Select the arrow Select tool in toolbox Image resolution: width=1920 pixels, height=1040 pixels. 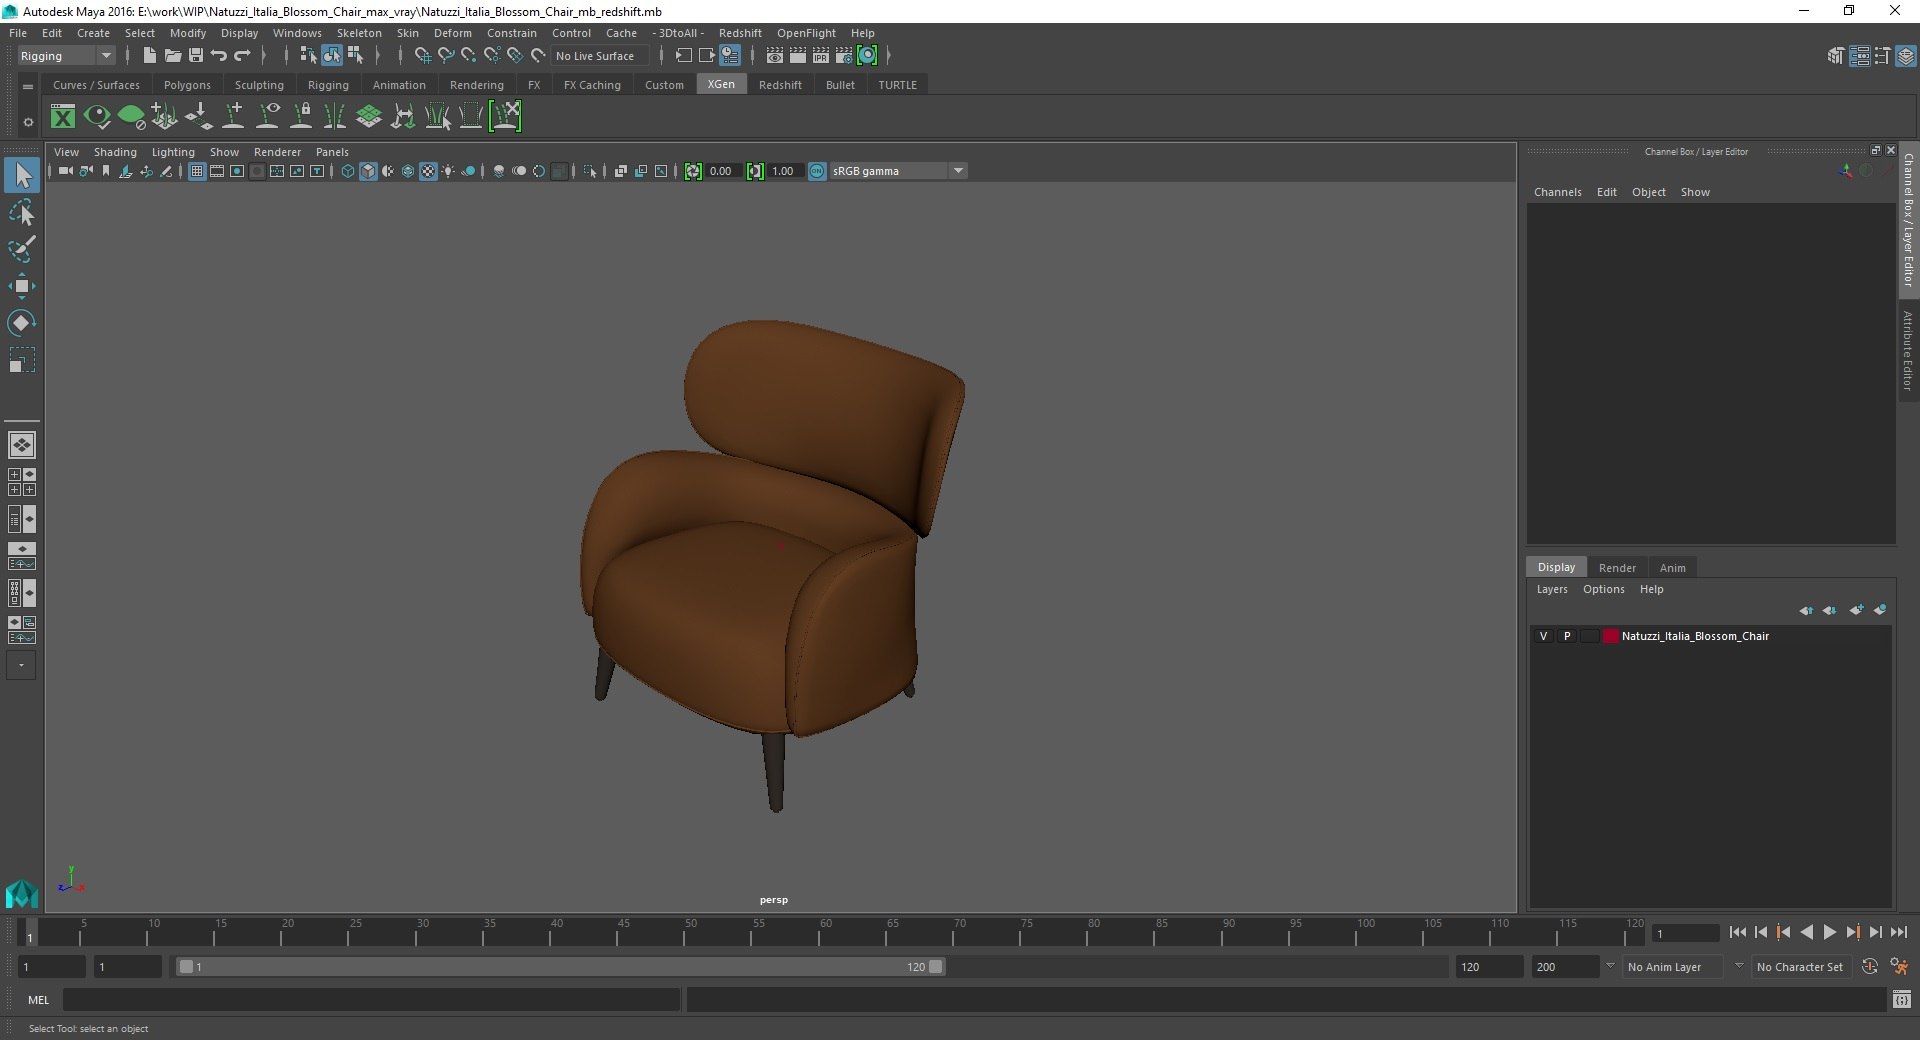click(21, 176)
